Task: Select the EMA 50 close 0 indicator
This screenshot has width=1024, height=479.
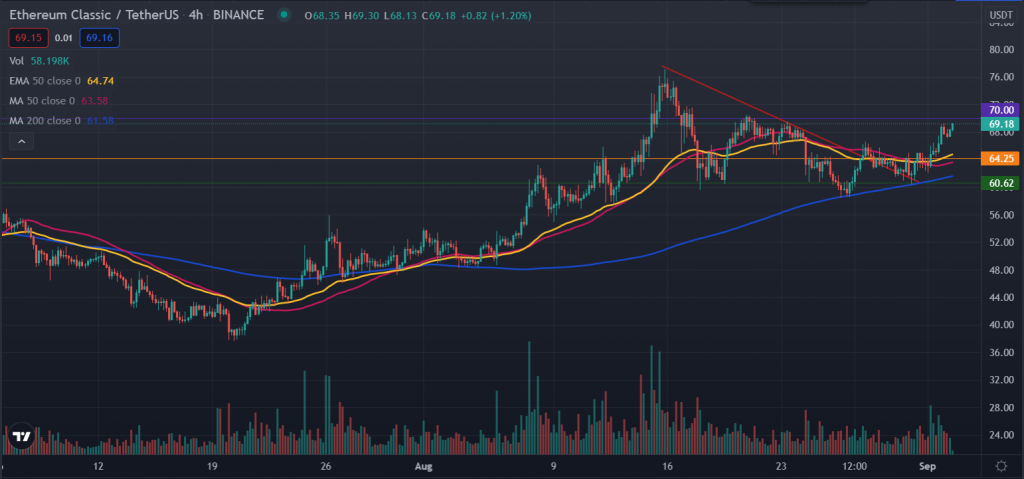Action: point(45,80)
